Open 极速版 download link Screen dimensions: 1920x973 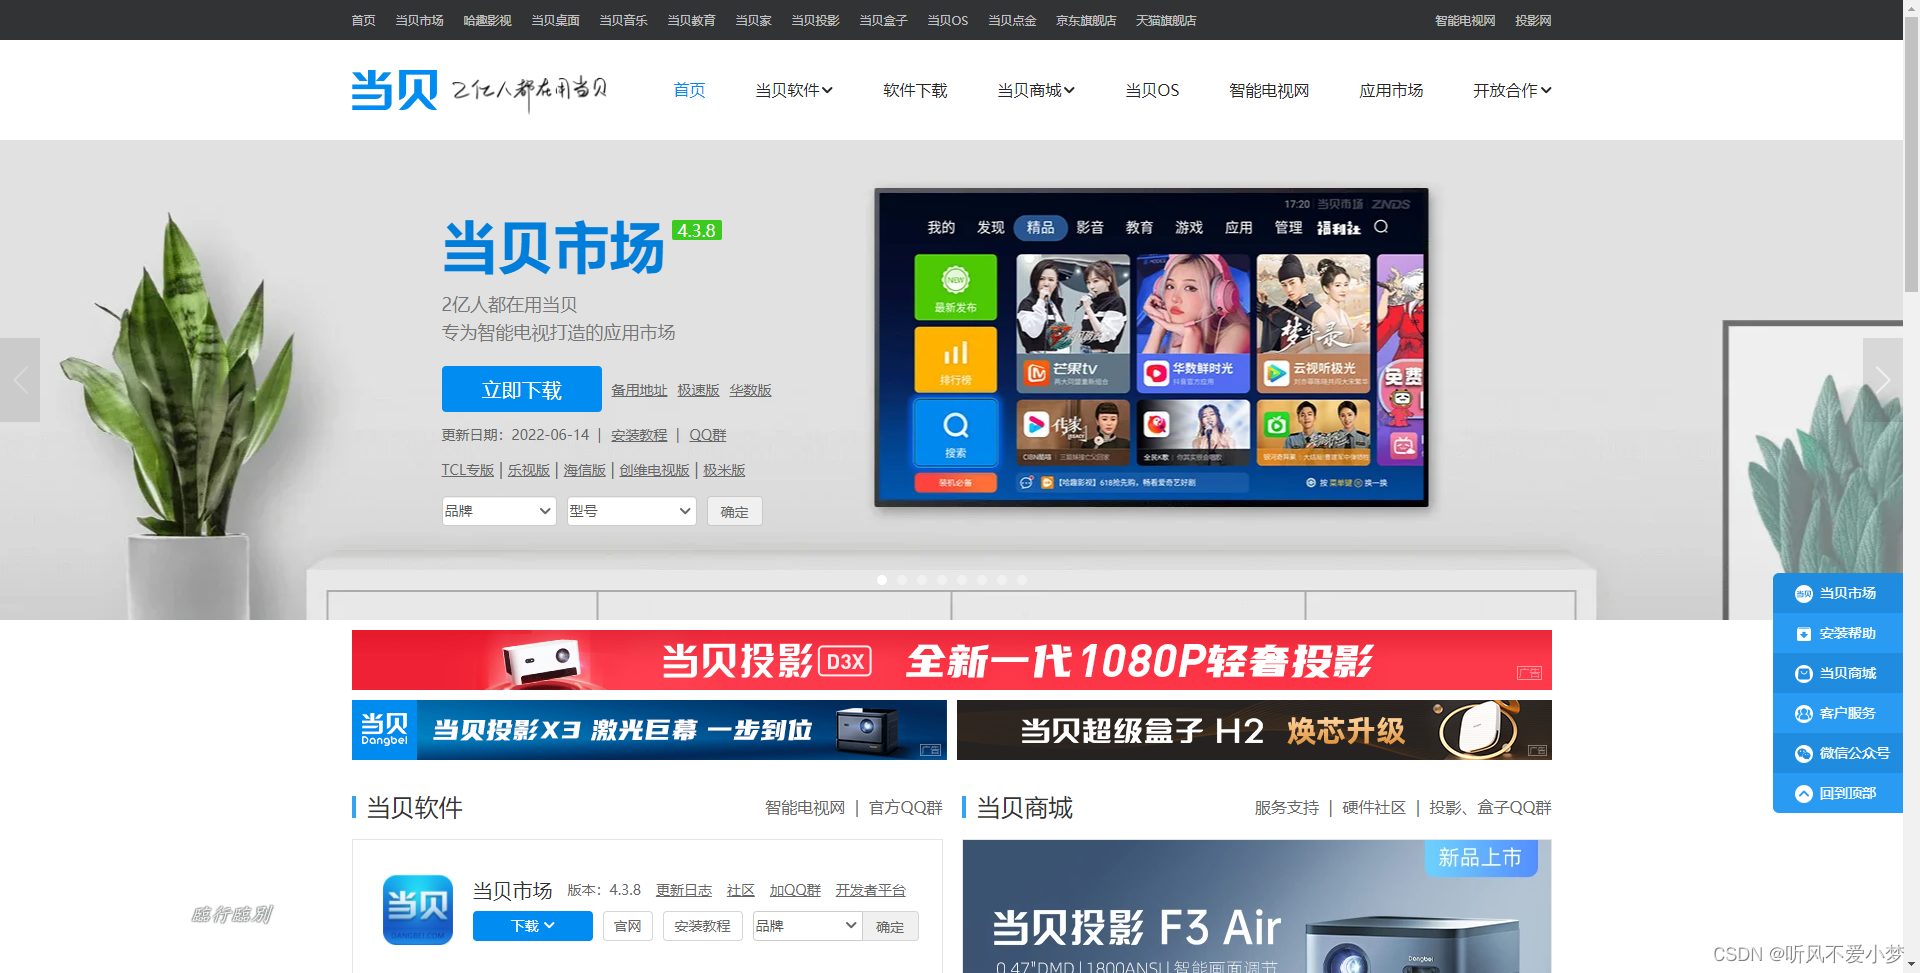[x=698, y=390]
